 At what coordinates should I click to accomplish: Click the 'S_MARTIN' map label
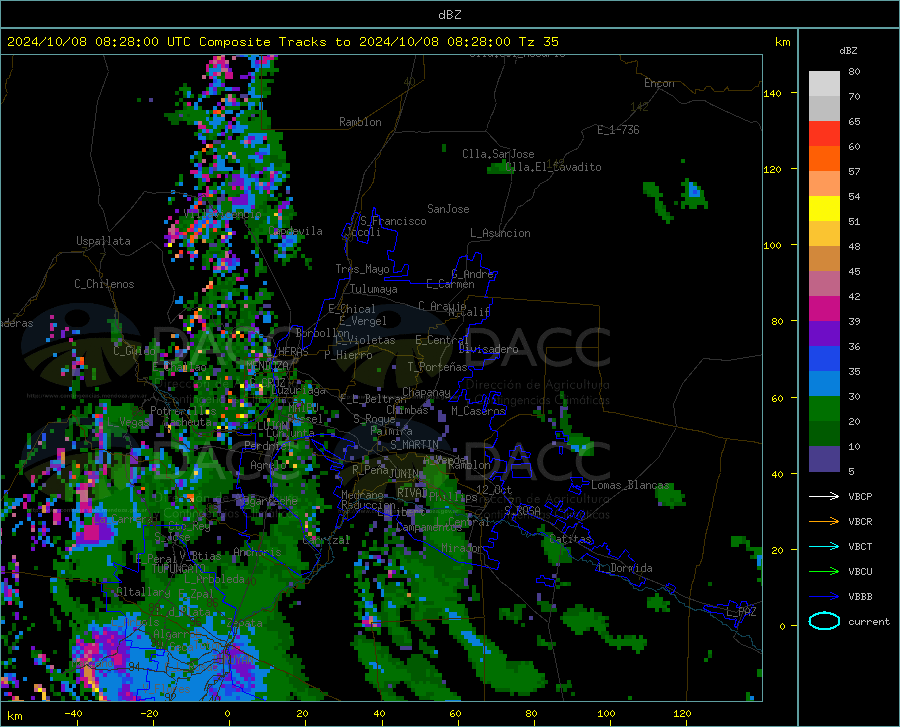414,445
